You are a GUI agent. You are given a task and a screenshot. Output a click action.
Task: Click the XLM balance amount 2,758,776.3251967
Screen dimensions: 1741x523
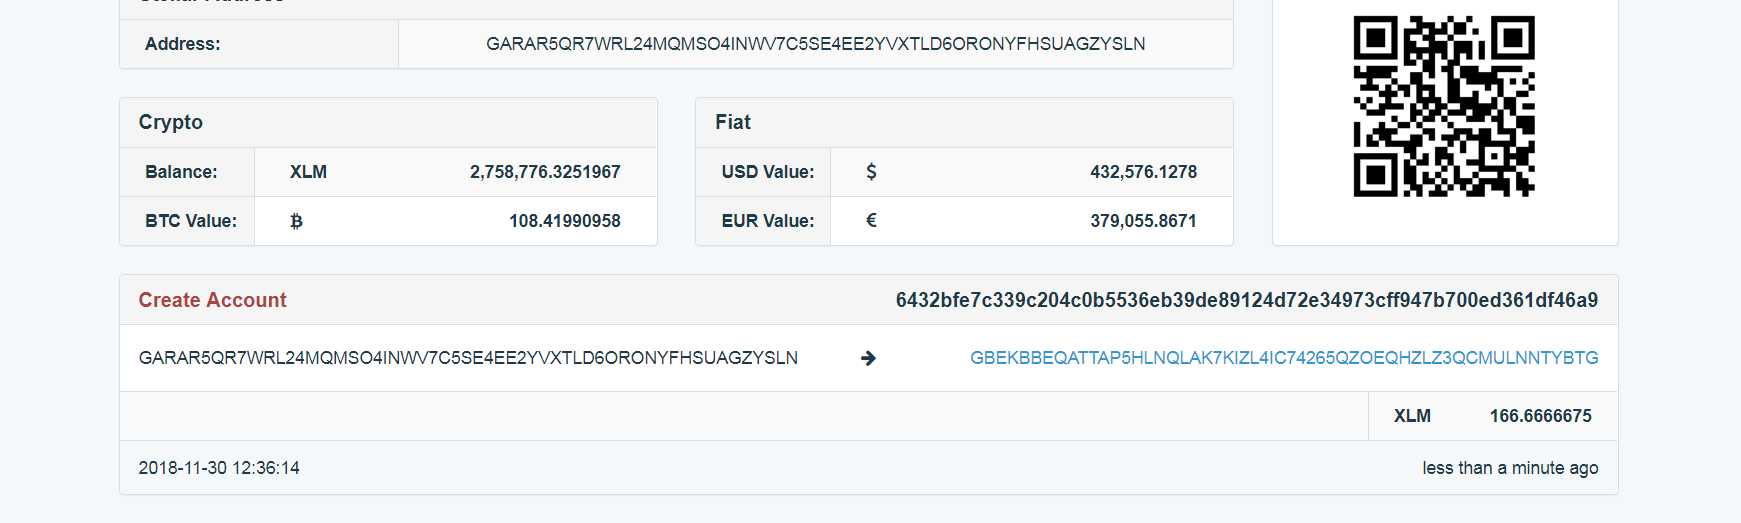545,172
